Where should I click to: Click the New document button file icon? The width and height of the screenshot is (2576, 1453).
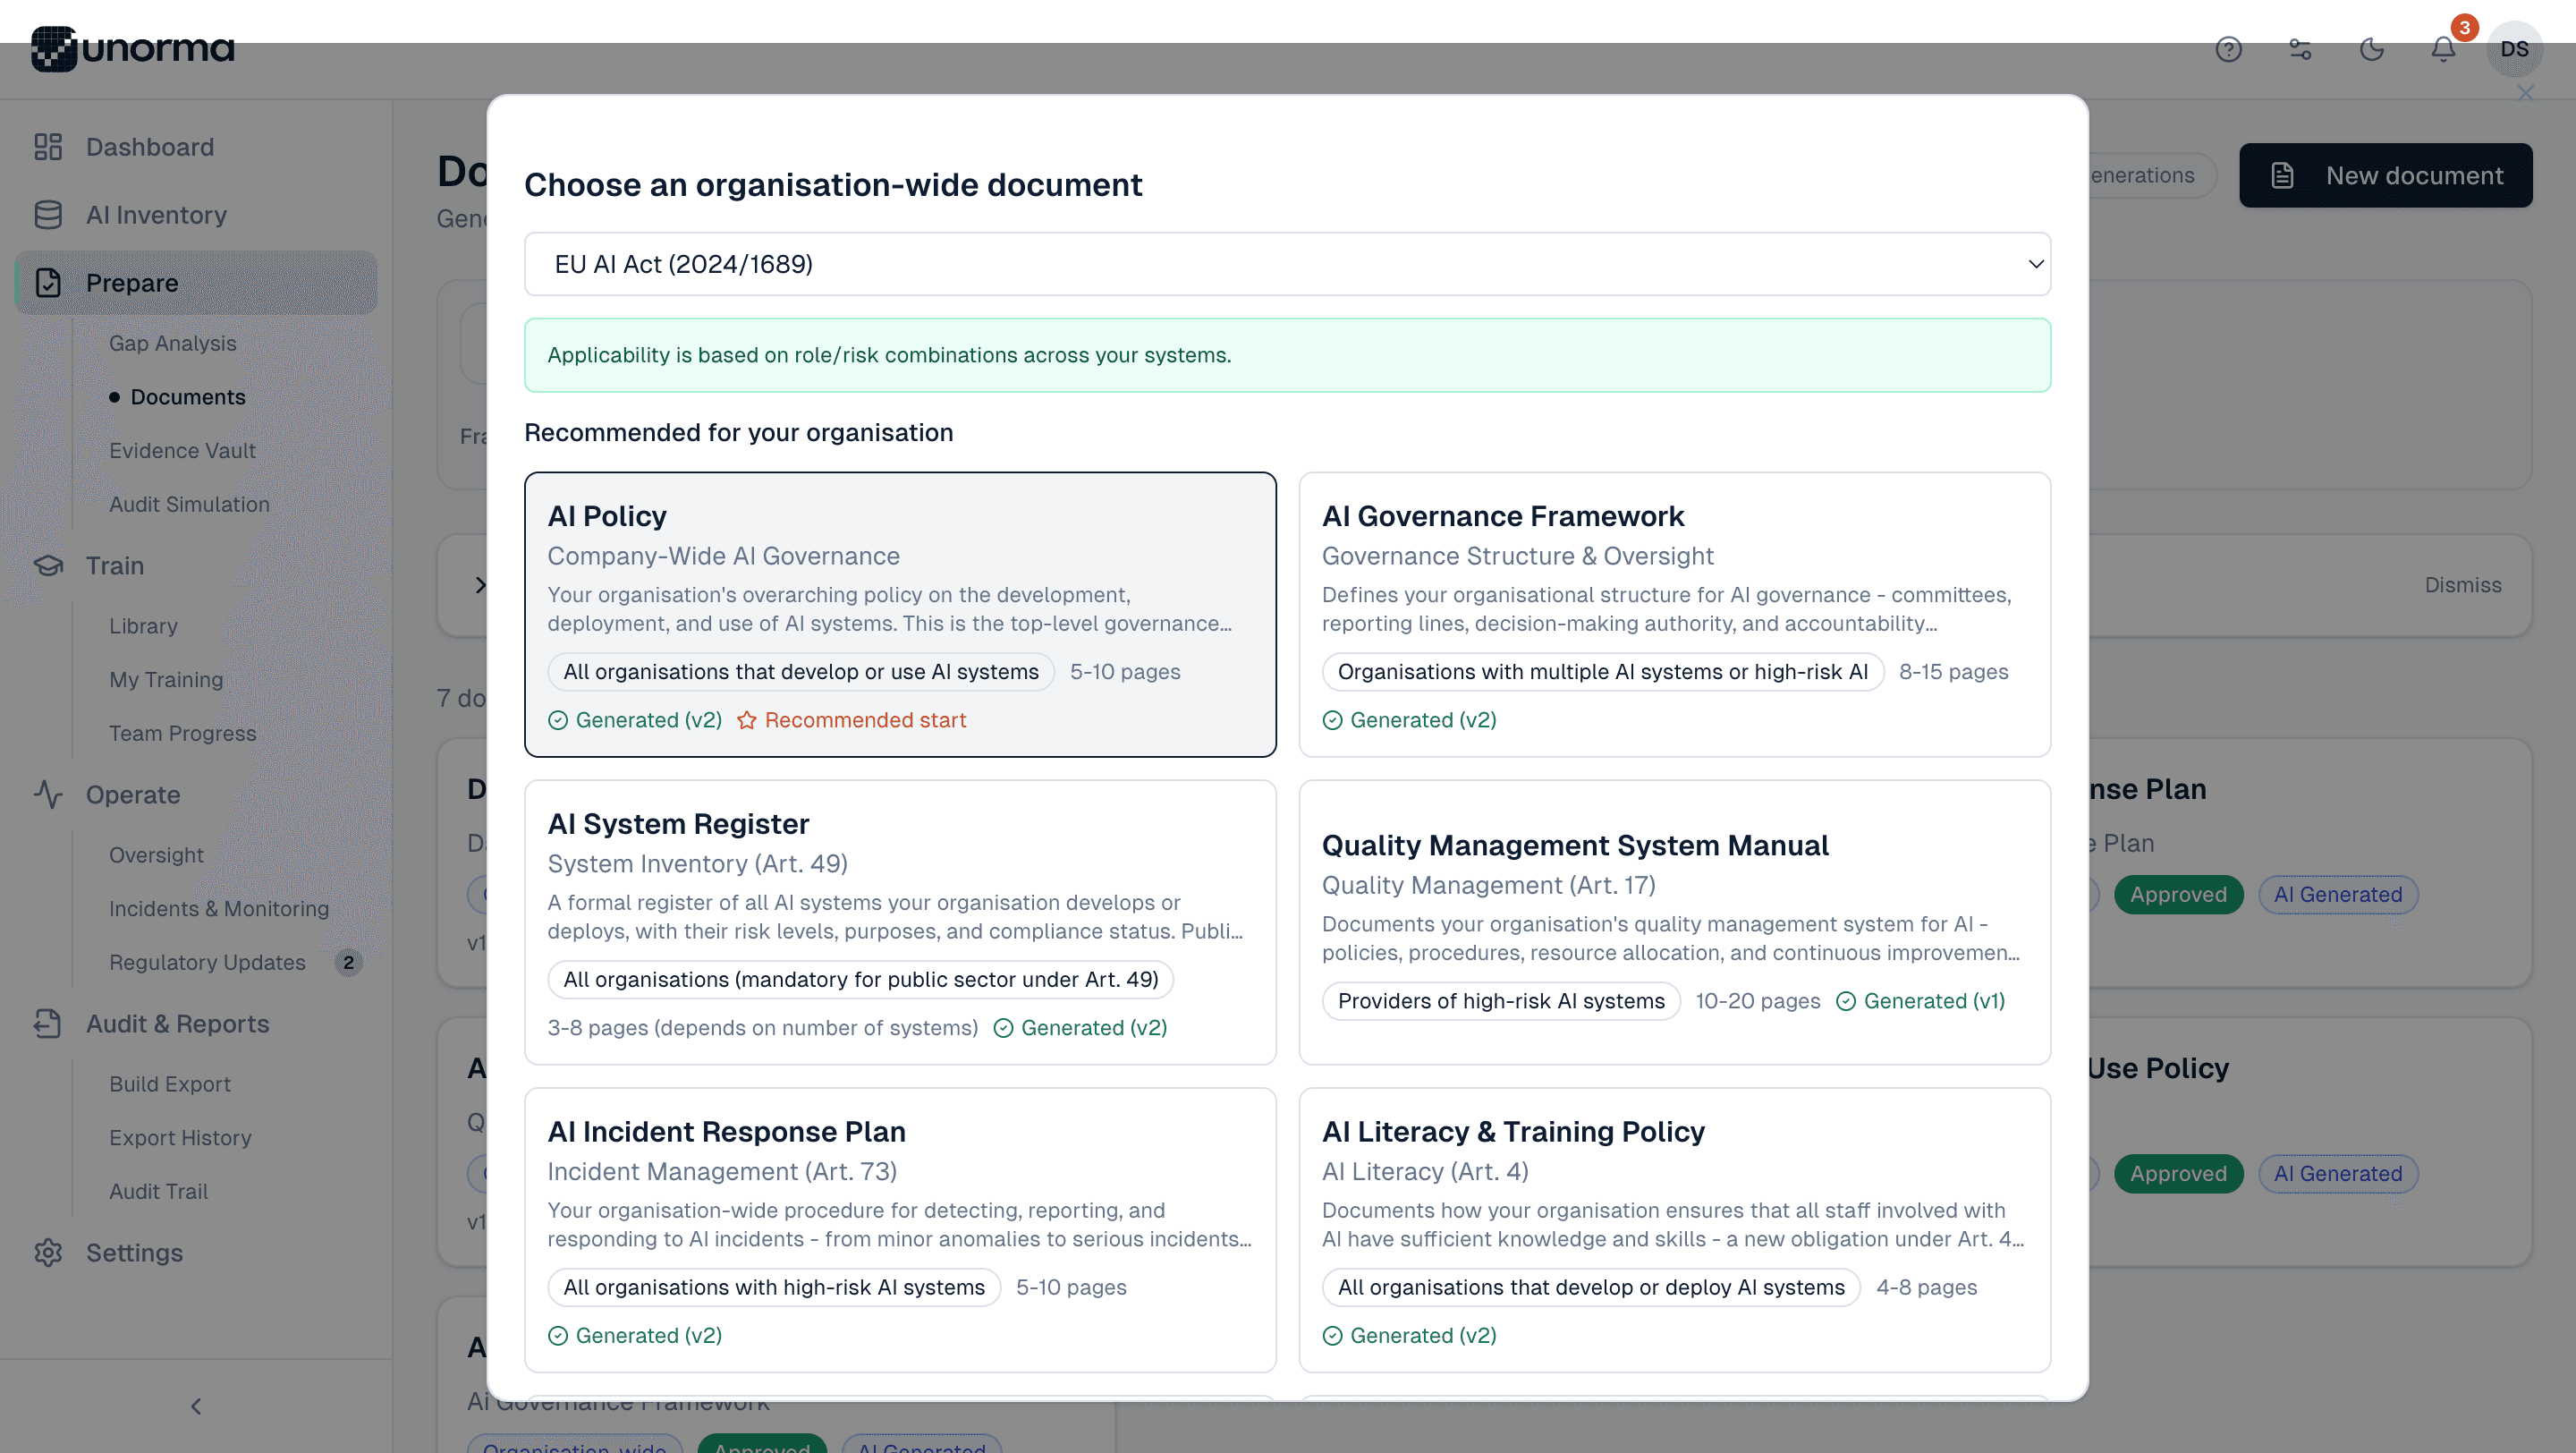coord(2282,176)
